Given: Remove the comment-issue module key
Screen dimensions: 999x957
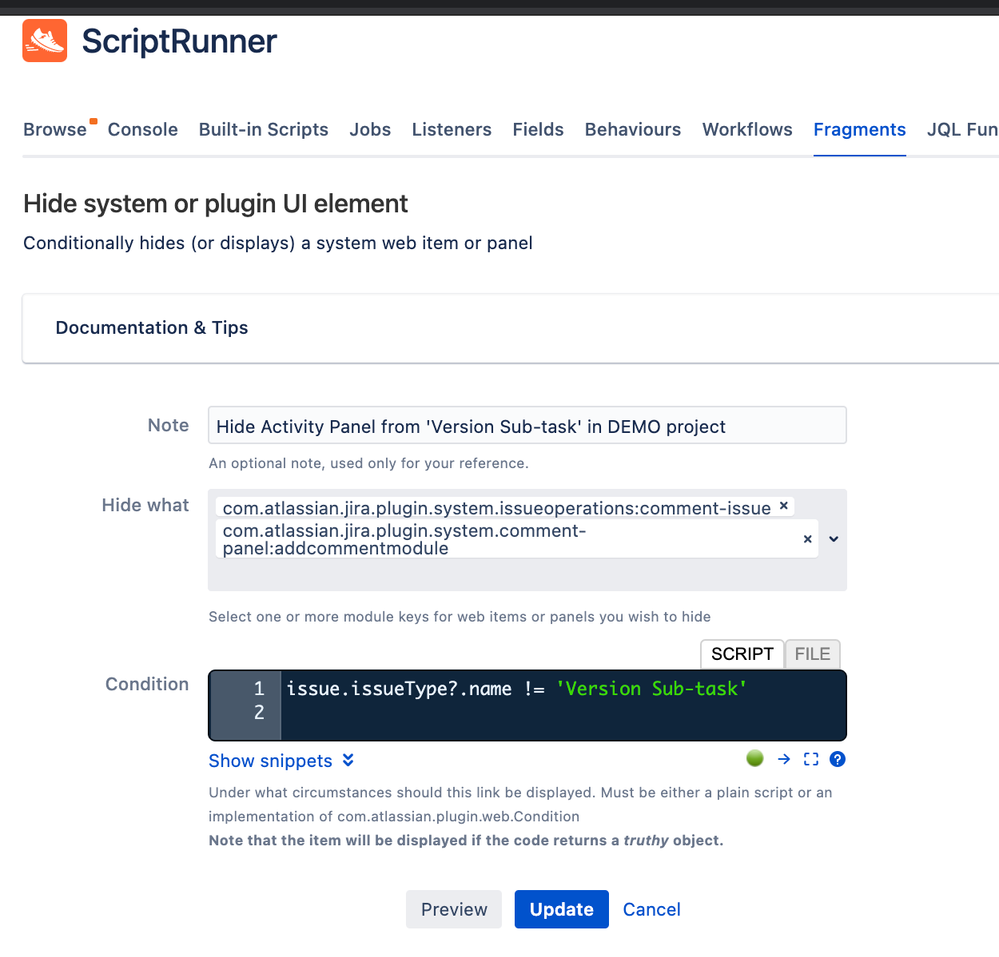Looking at the screenshot, I should coord(784,505).
